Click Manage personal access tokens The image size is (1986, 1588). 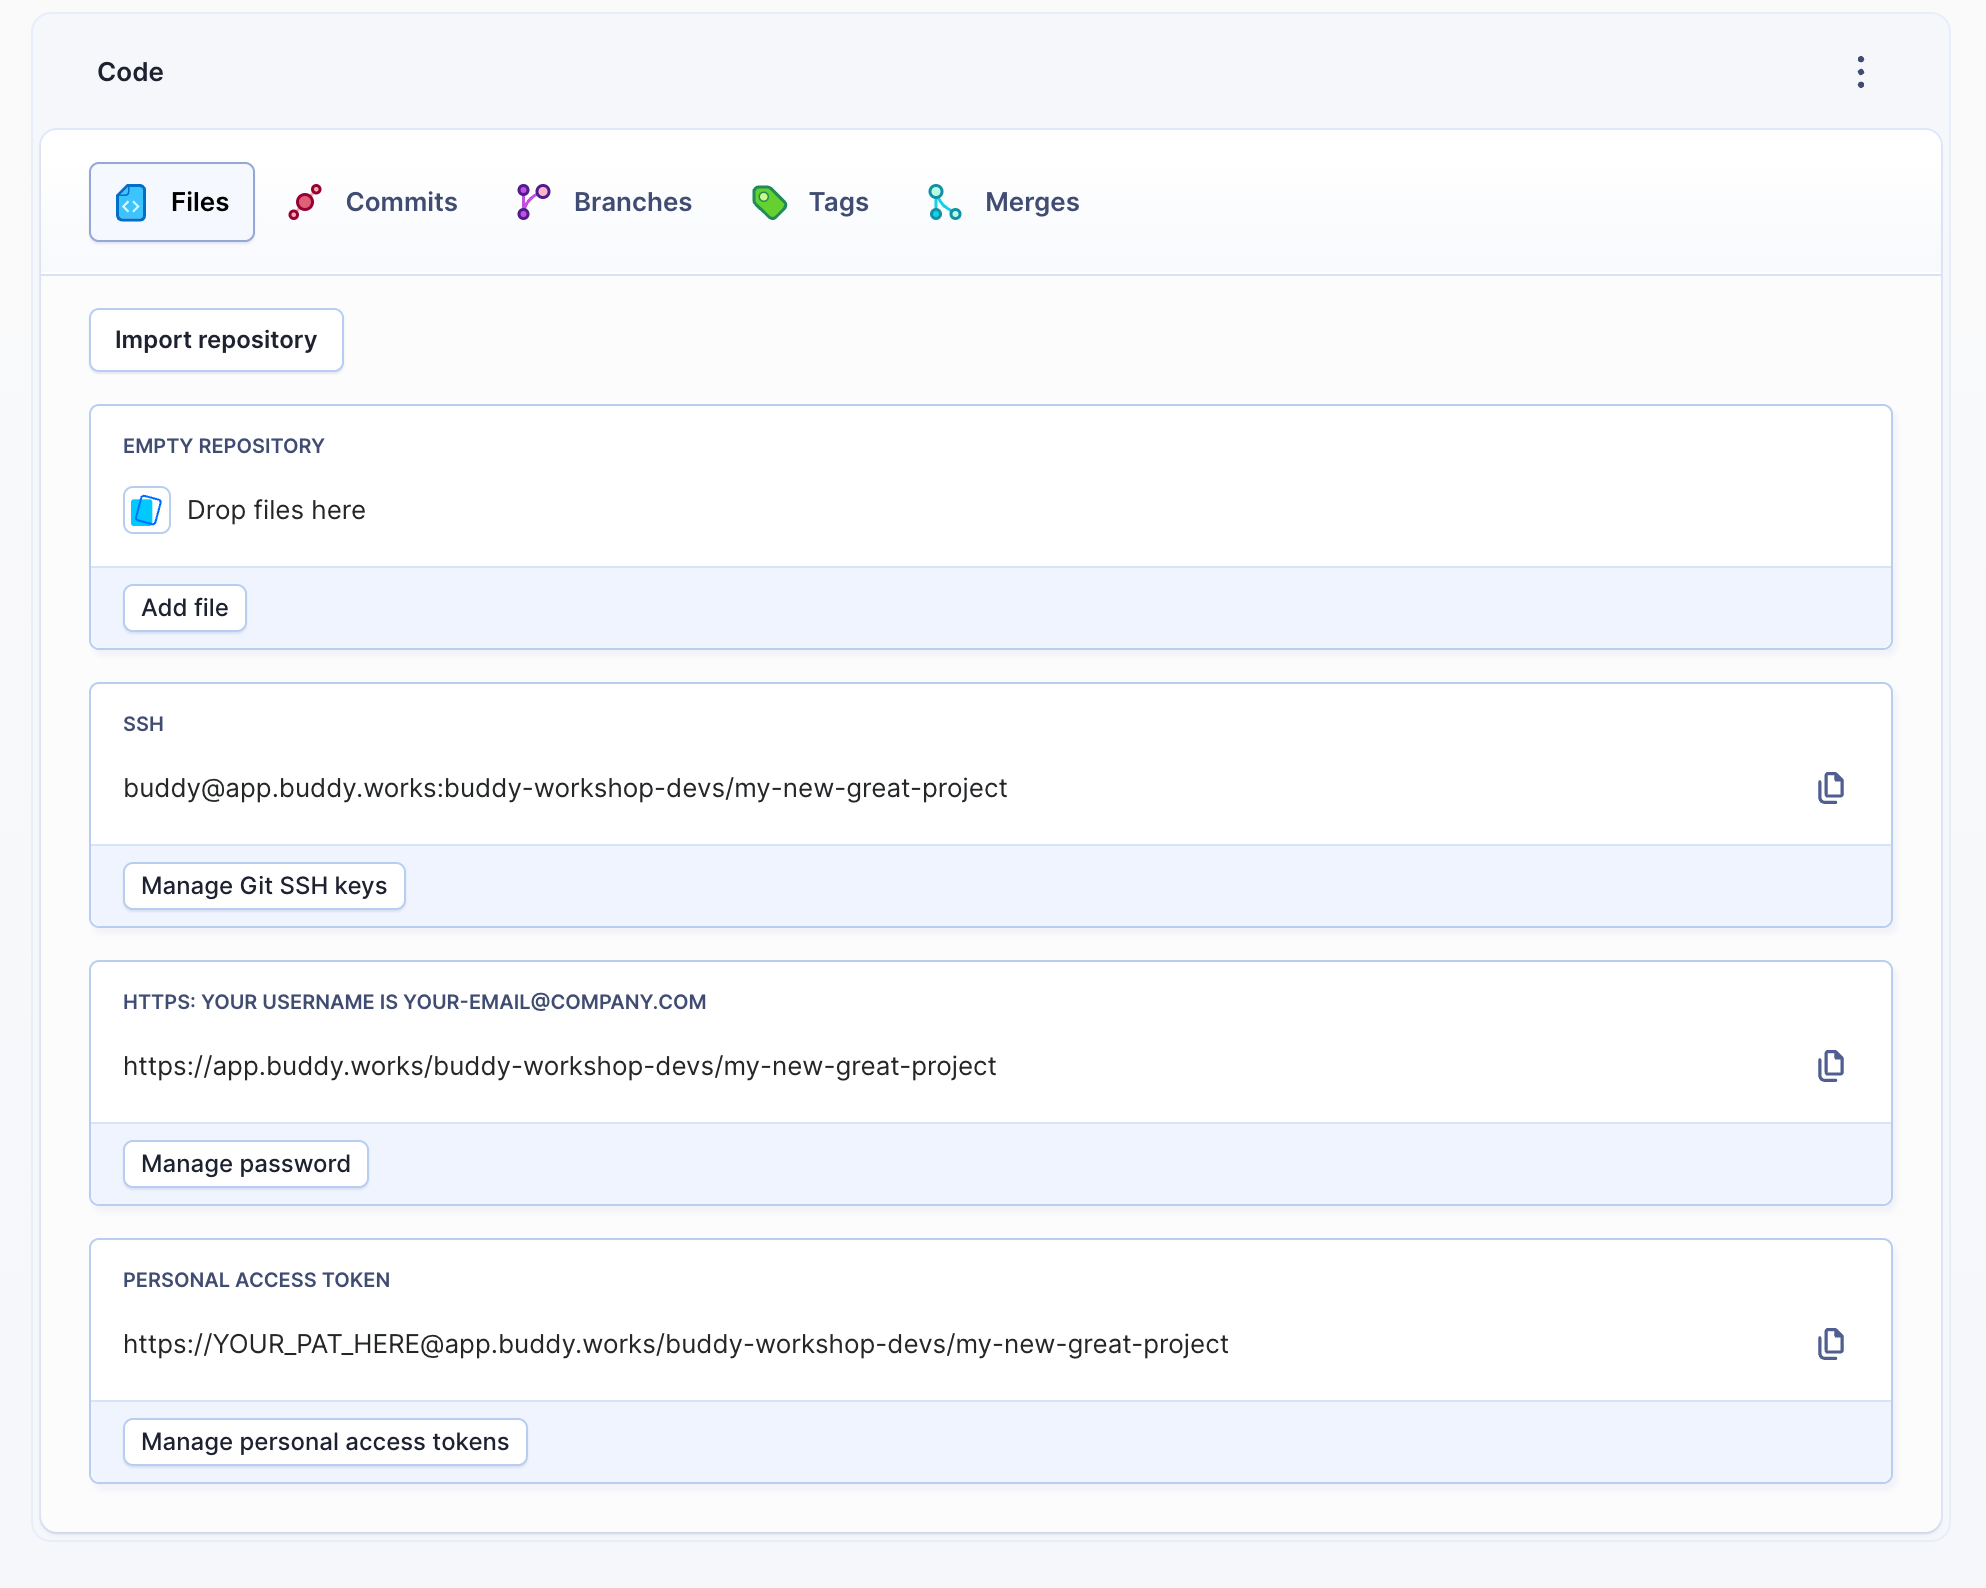(x=324, y=1441)
